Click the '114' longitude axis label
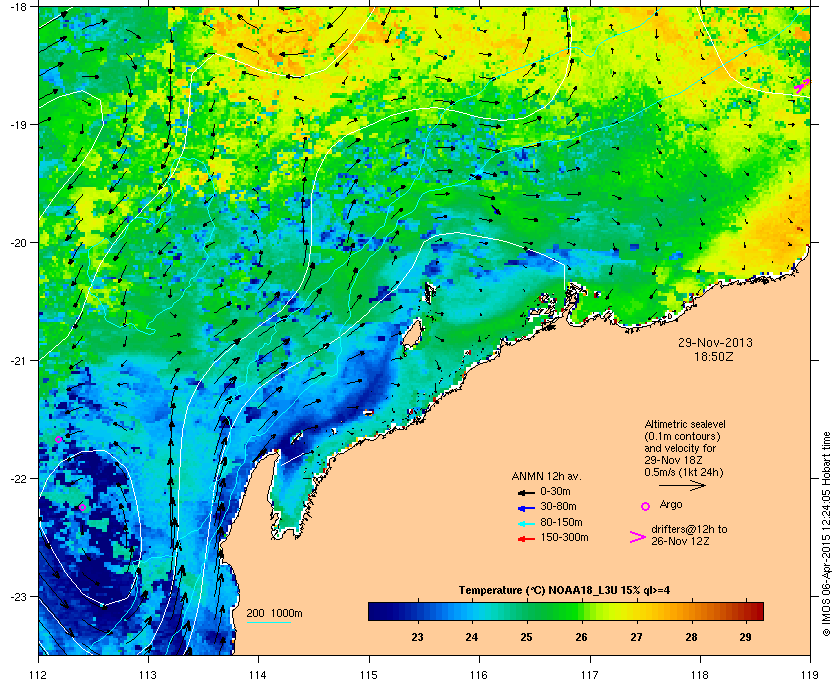The width and height of the screenshot is (840, 680). [x=259, y=674]
